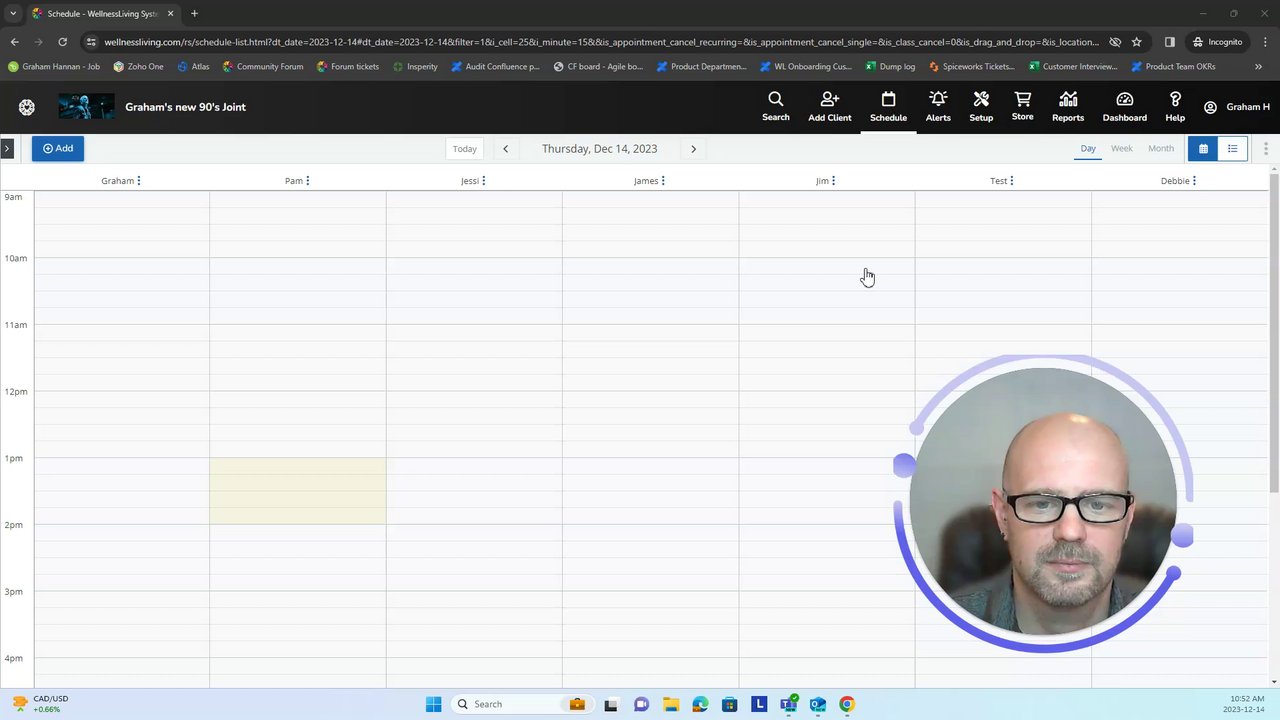Open Jim column options menu

833,181
